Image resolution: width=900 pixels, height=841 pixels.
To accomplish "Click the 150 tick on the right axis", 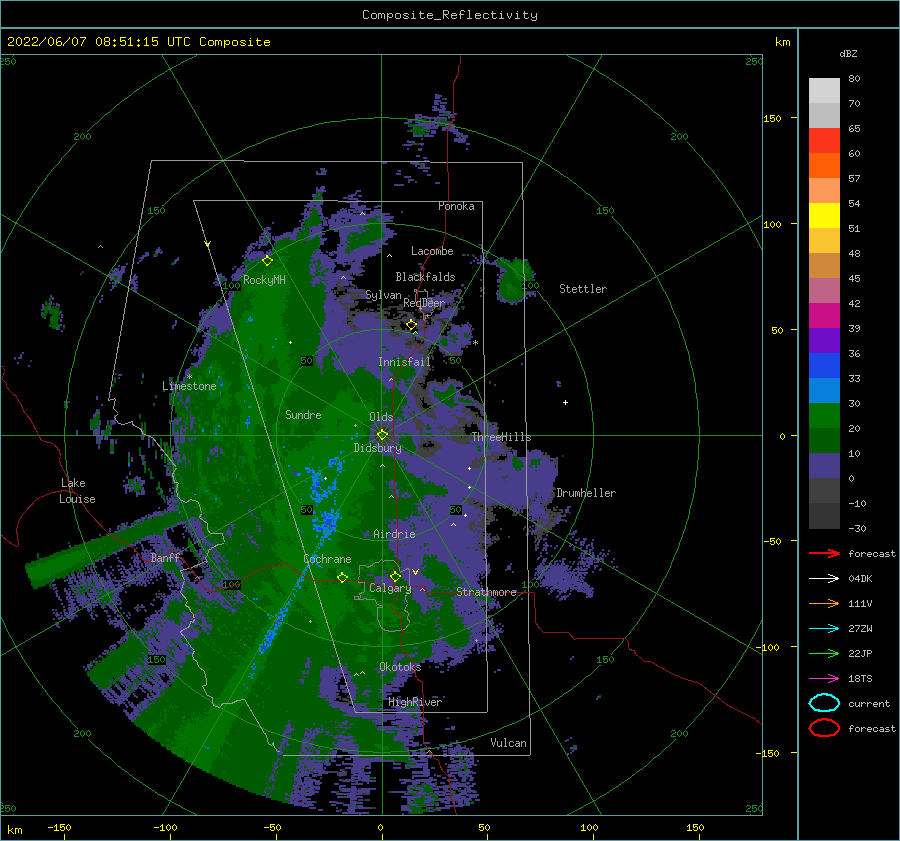I will click(772, 118).
